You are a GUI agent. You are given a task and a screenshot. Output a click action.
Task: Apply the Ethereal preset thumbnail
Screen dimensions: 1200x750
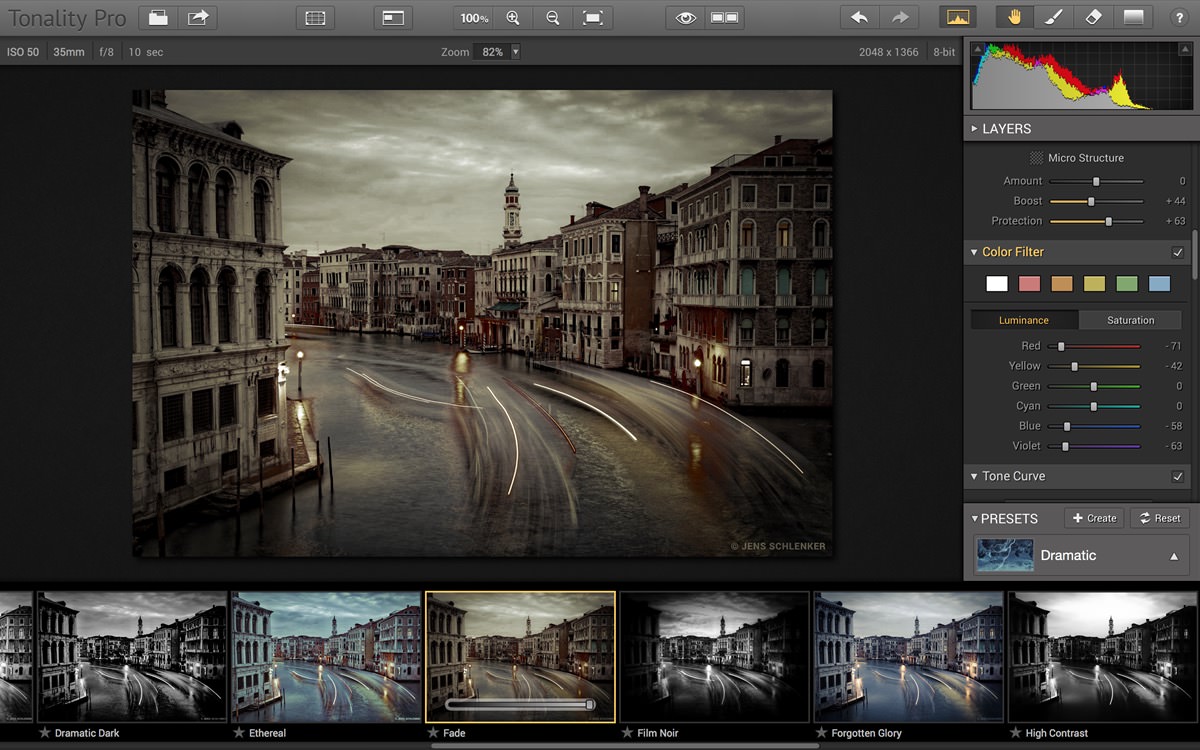326,656
